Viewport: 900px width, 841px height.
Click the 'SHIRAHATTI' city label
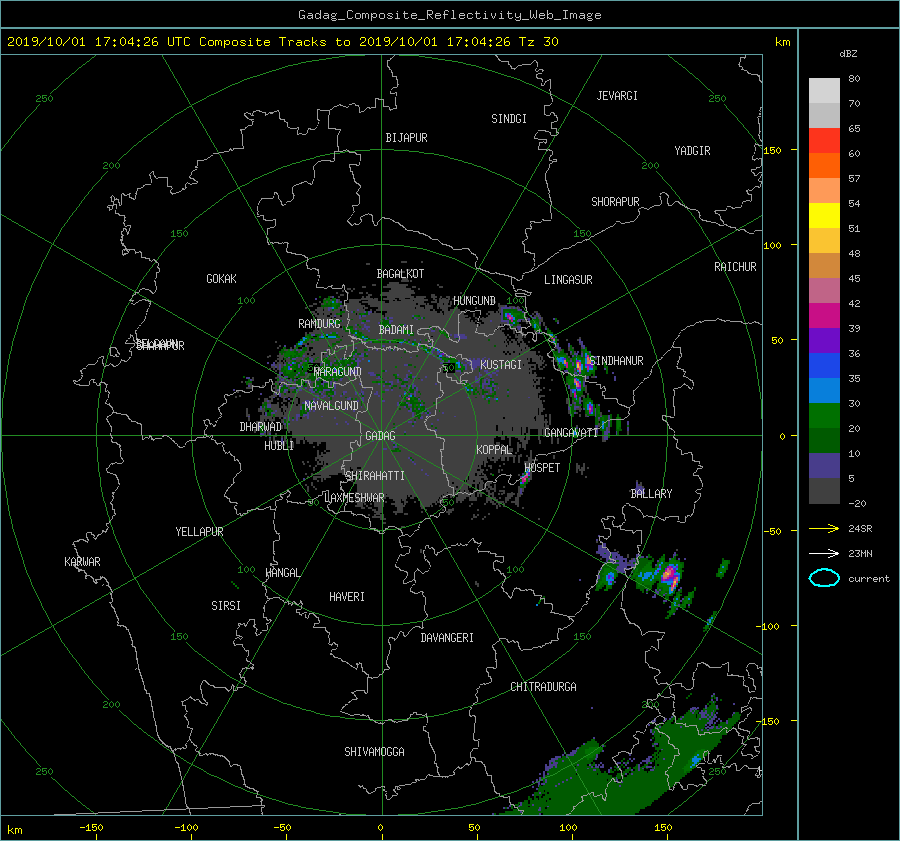click(375, 476)
